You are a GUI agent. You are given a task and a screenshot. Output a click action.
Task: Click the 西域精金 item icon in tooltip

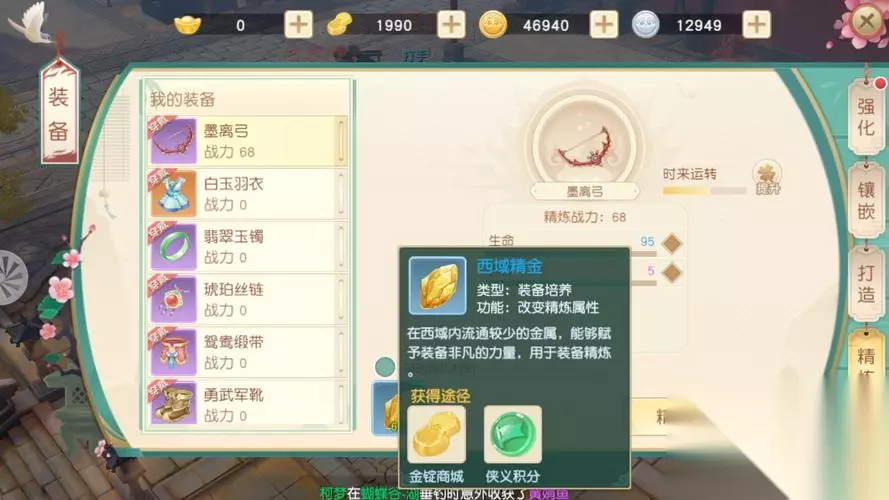click(x=437, y=286)
